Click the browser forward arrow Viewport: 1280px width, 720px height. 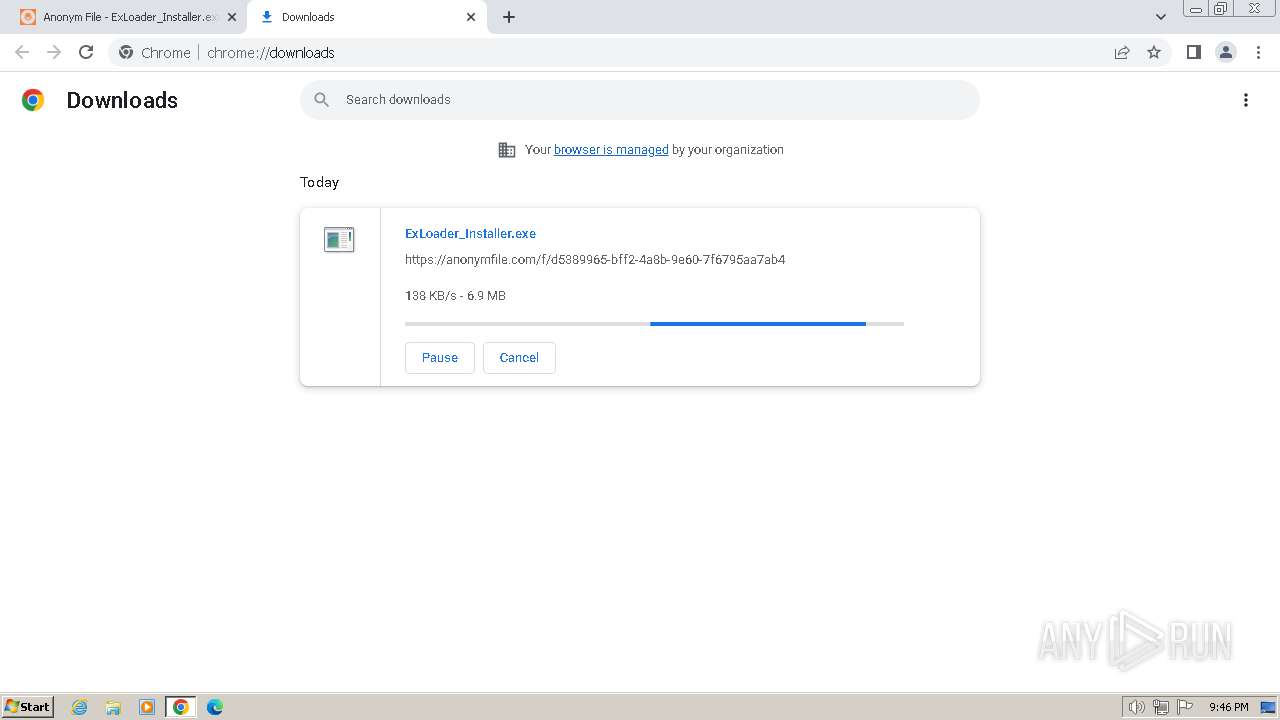(x=54, y=52)
